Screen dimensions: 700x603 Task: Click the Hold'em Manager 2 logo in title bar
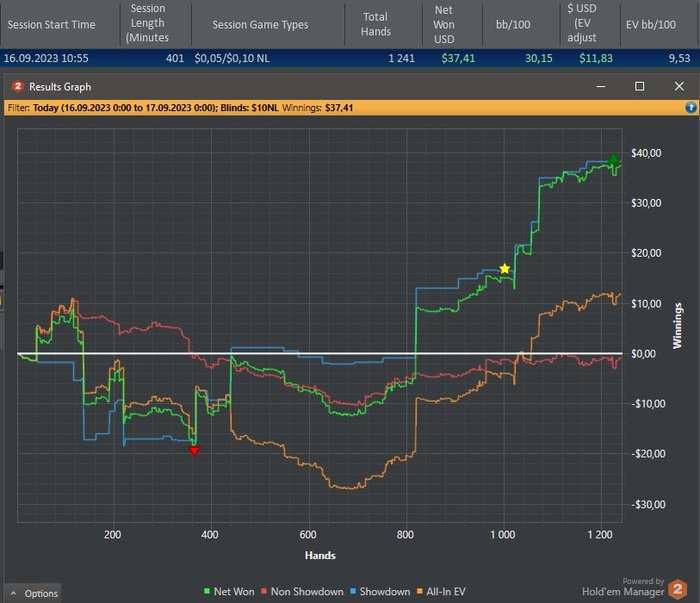(x=17, y=86)
